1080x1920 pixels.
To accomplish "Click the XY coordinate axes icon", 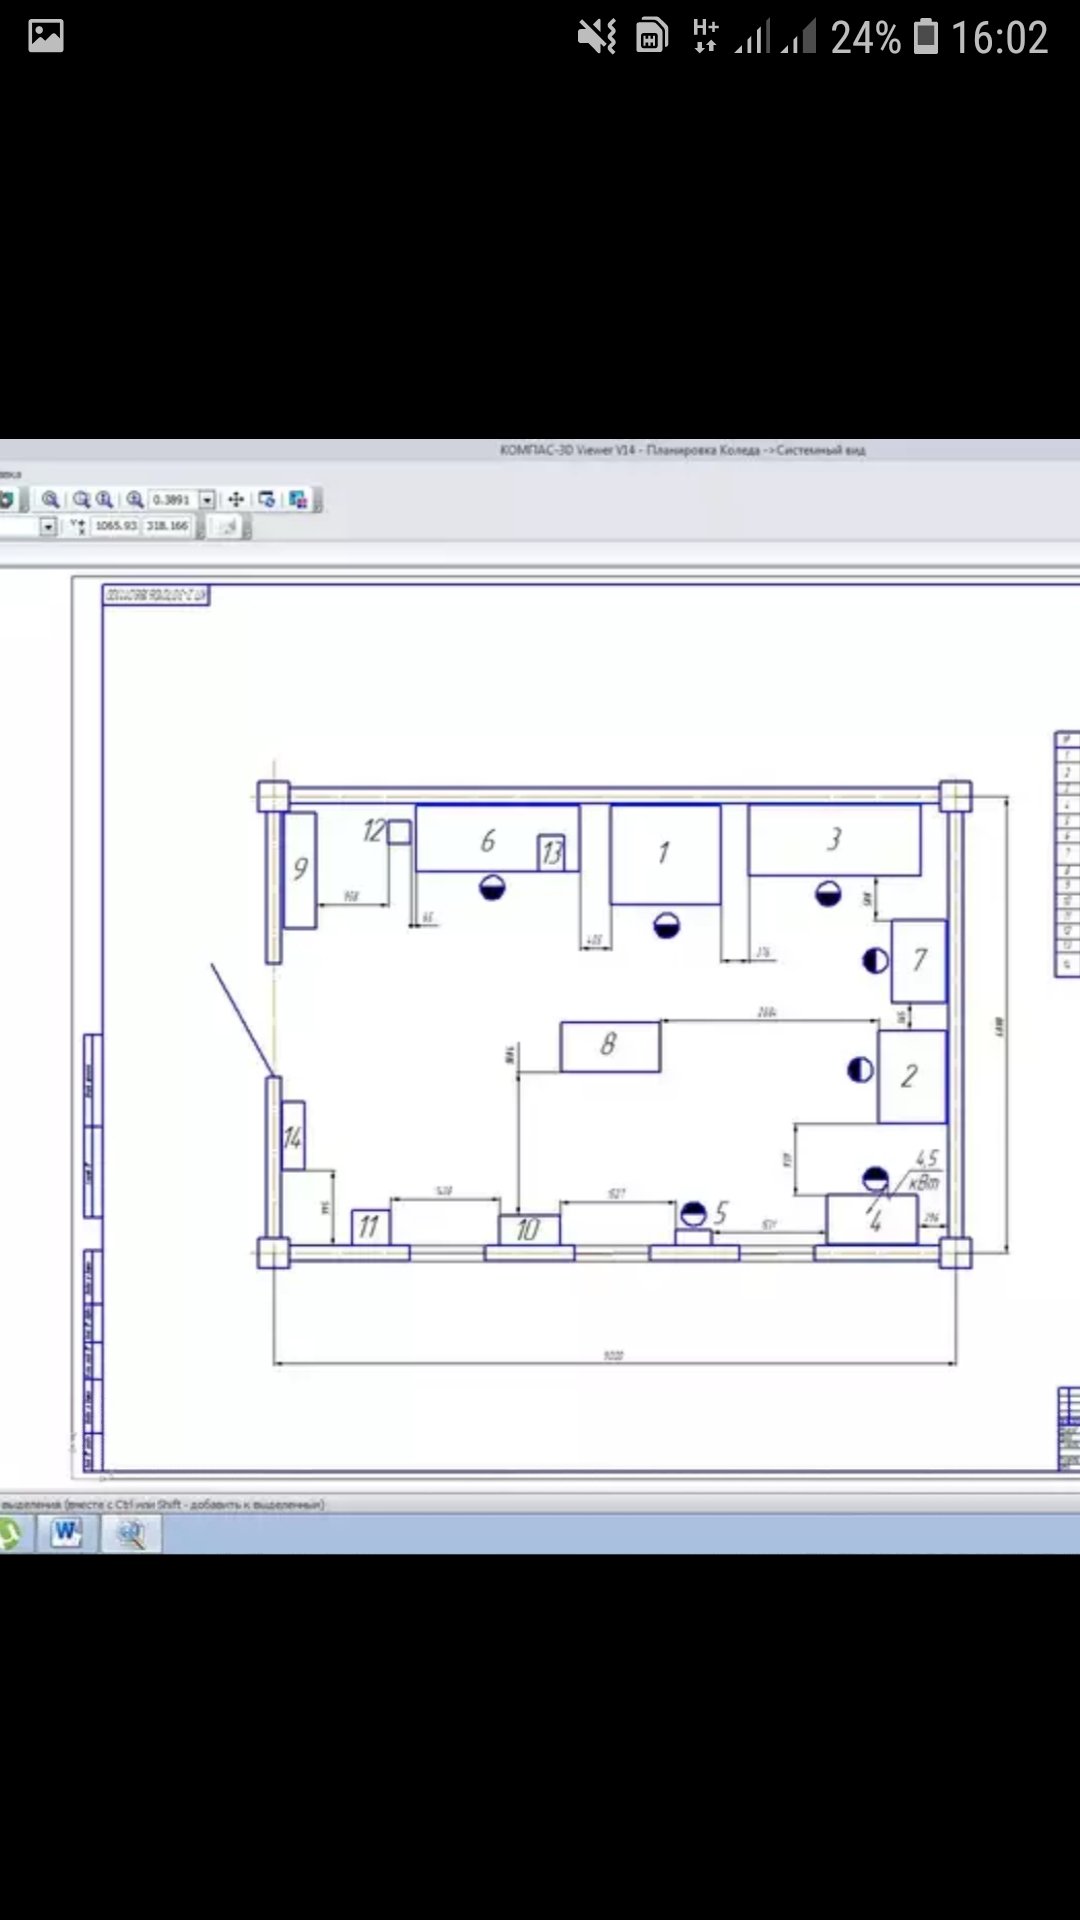I will coord(78,526).
